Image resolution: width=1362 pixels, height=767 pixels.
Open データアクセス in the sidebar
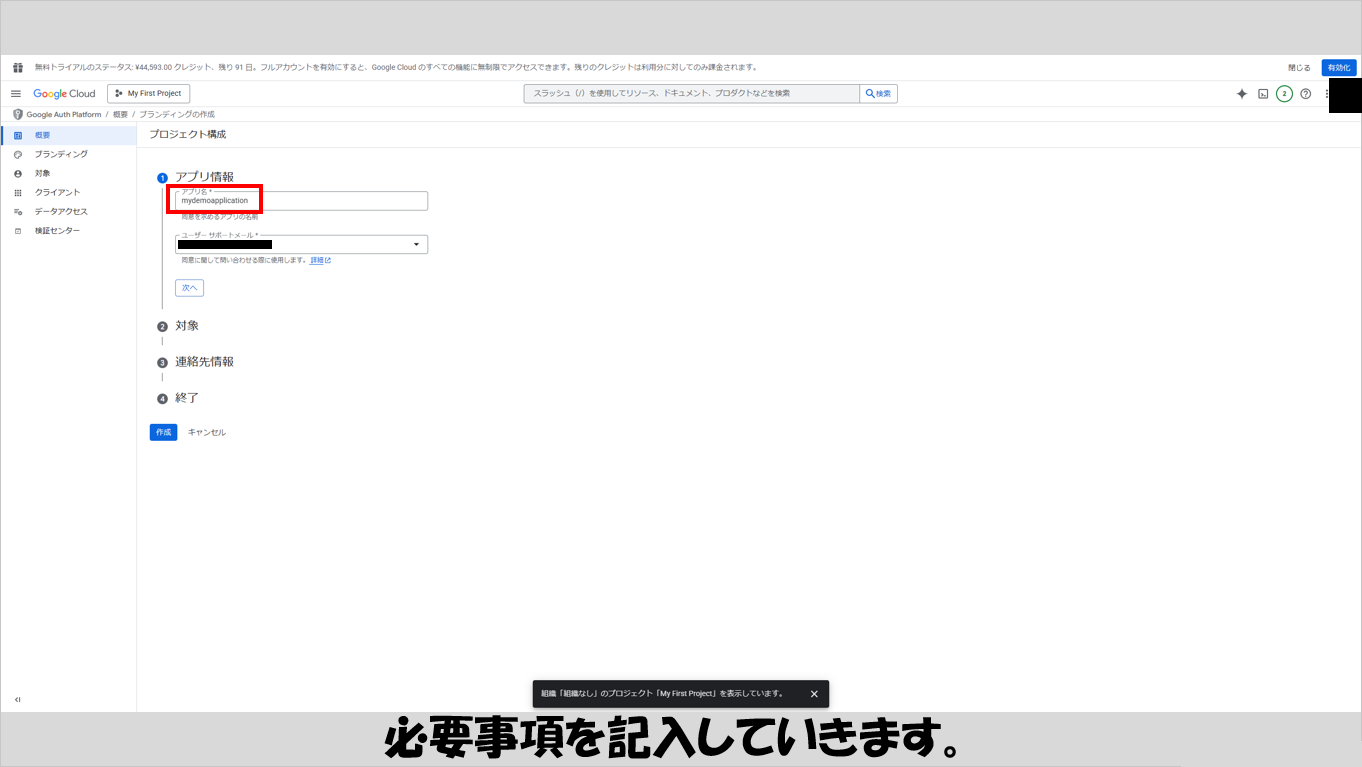pos(61,211)
